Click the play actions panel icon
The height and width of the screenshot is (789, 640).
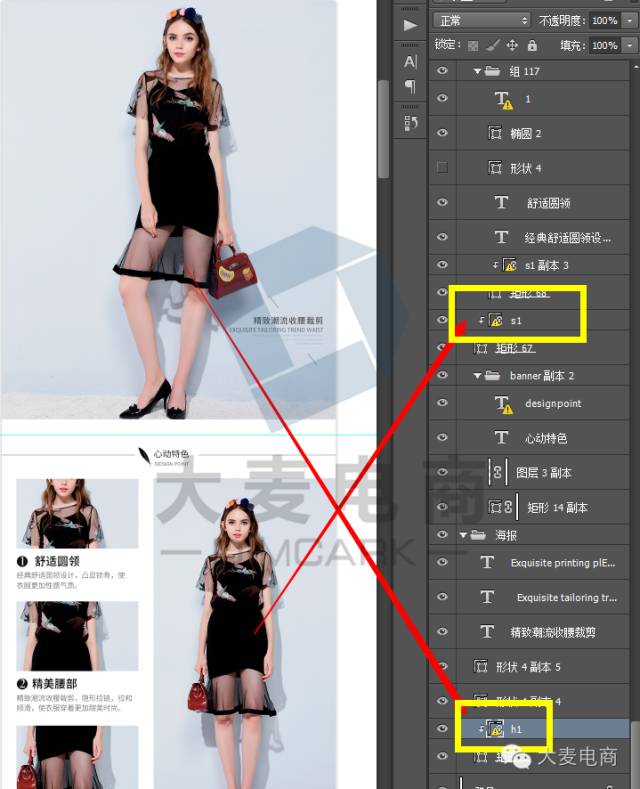pyautogui.click(x=410, y=25)
